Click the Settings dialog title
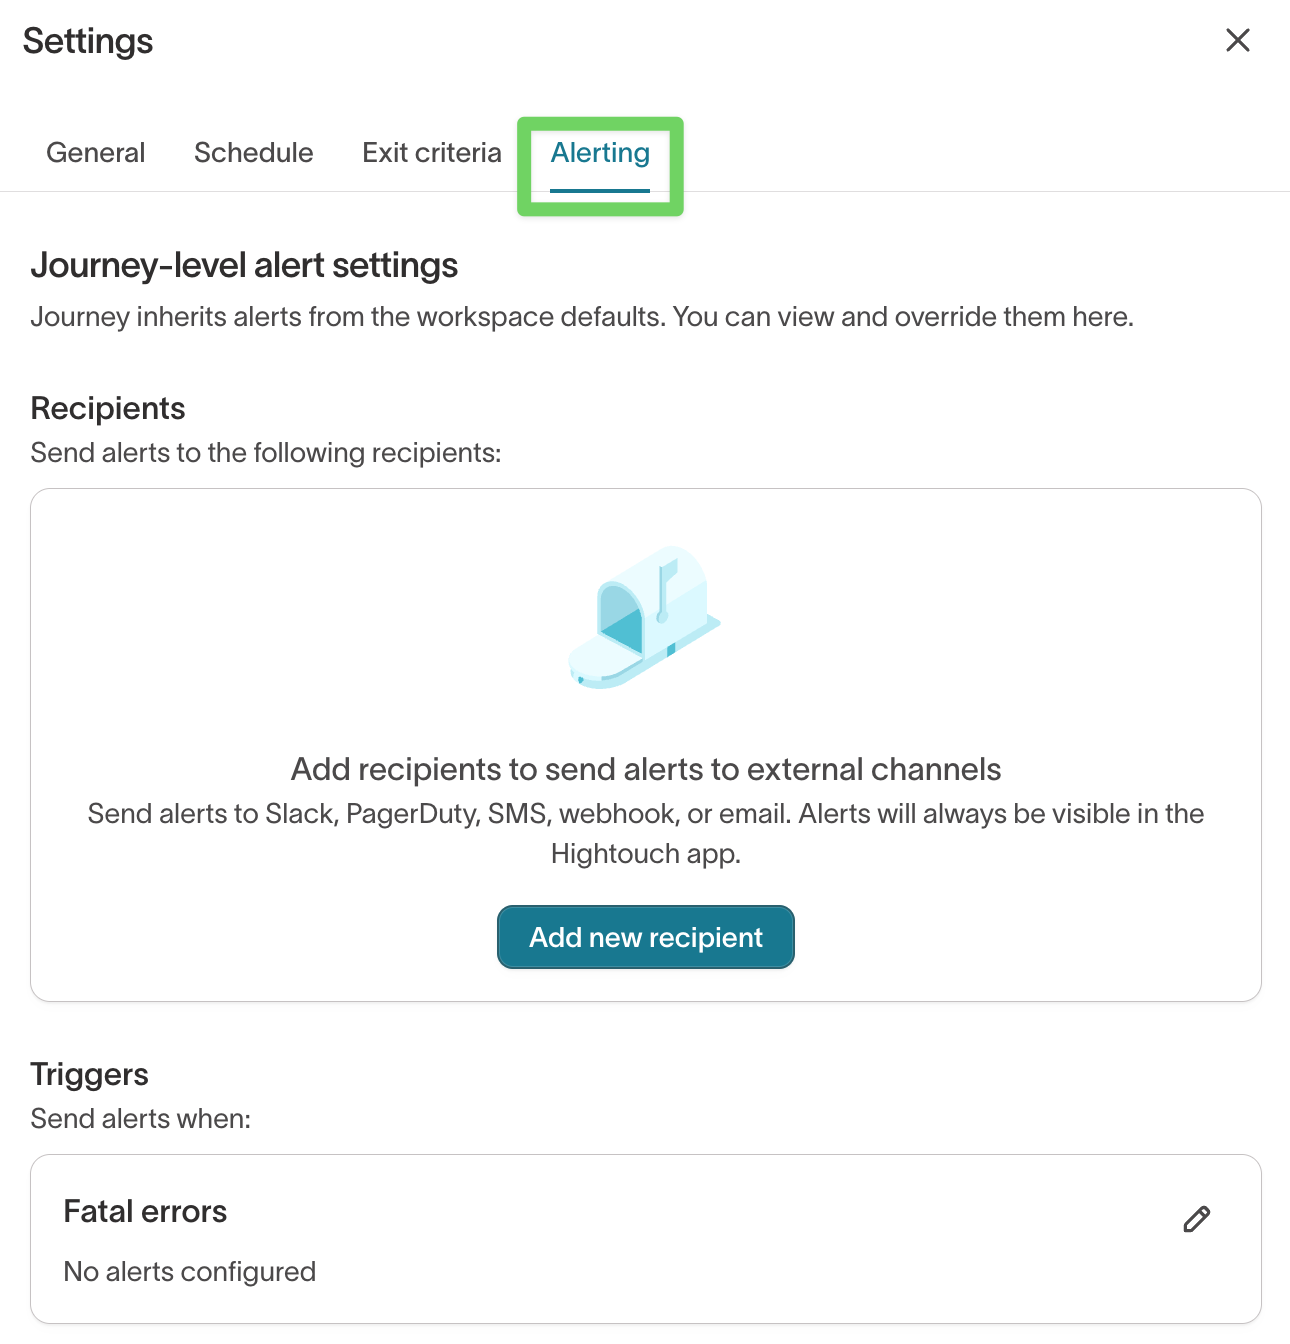1290x1344 pixels. tap(88, 41)
